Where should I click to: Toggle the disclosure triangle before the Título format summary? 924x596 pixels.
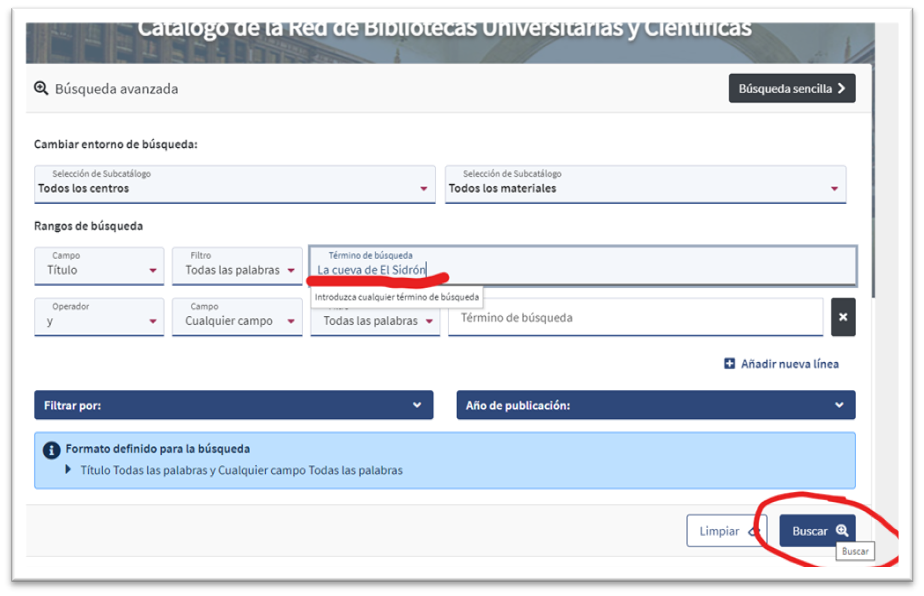point(69,469)
